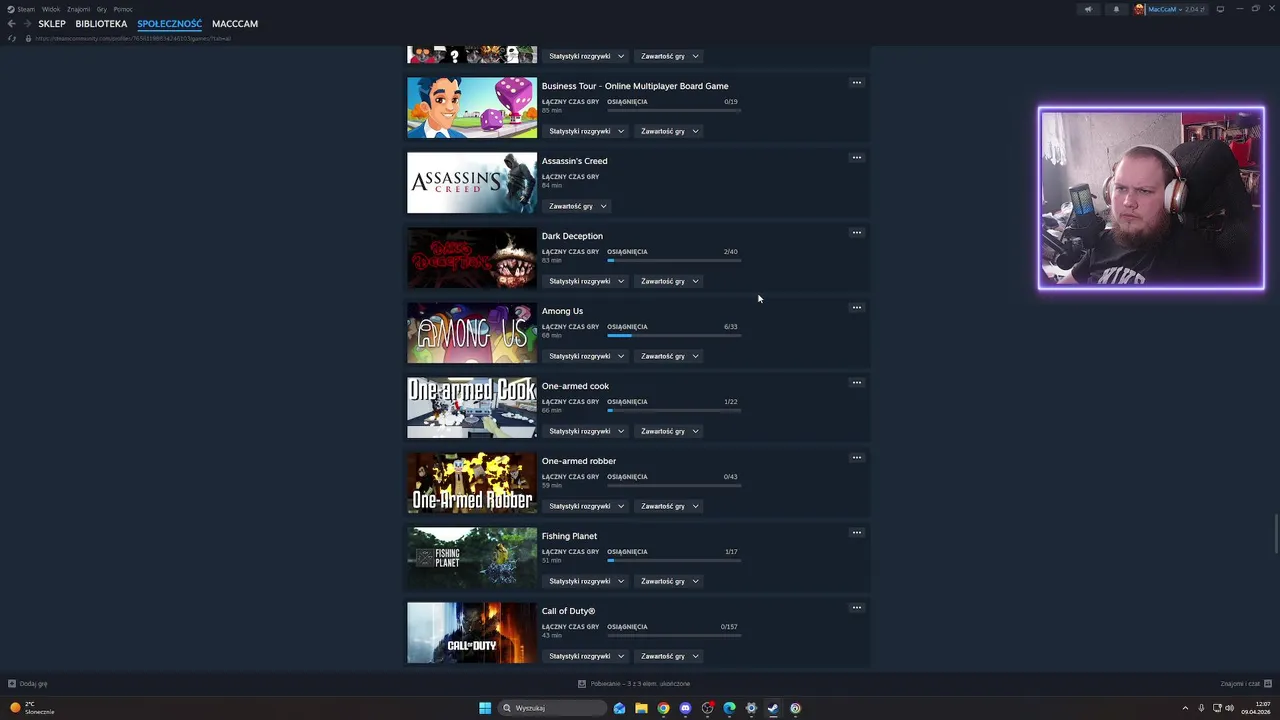Click the padlock icon beside the URL
Image resolution: width=1280 pixels, height=720 pixels.
[29, 38]
